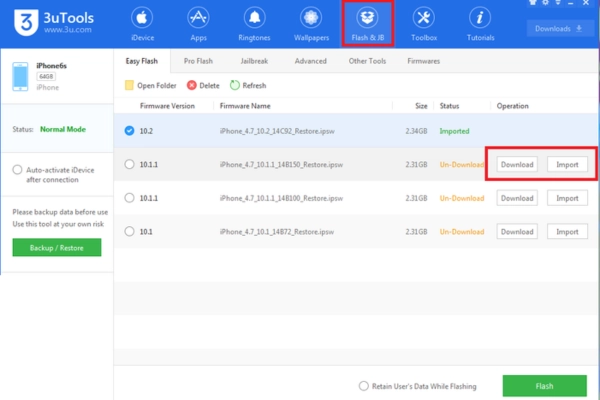The height and width of the screenshot is (400, 600).
Task: Select the Flash & JB icon
Action: point(367,22)
